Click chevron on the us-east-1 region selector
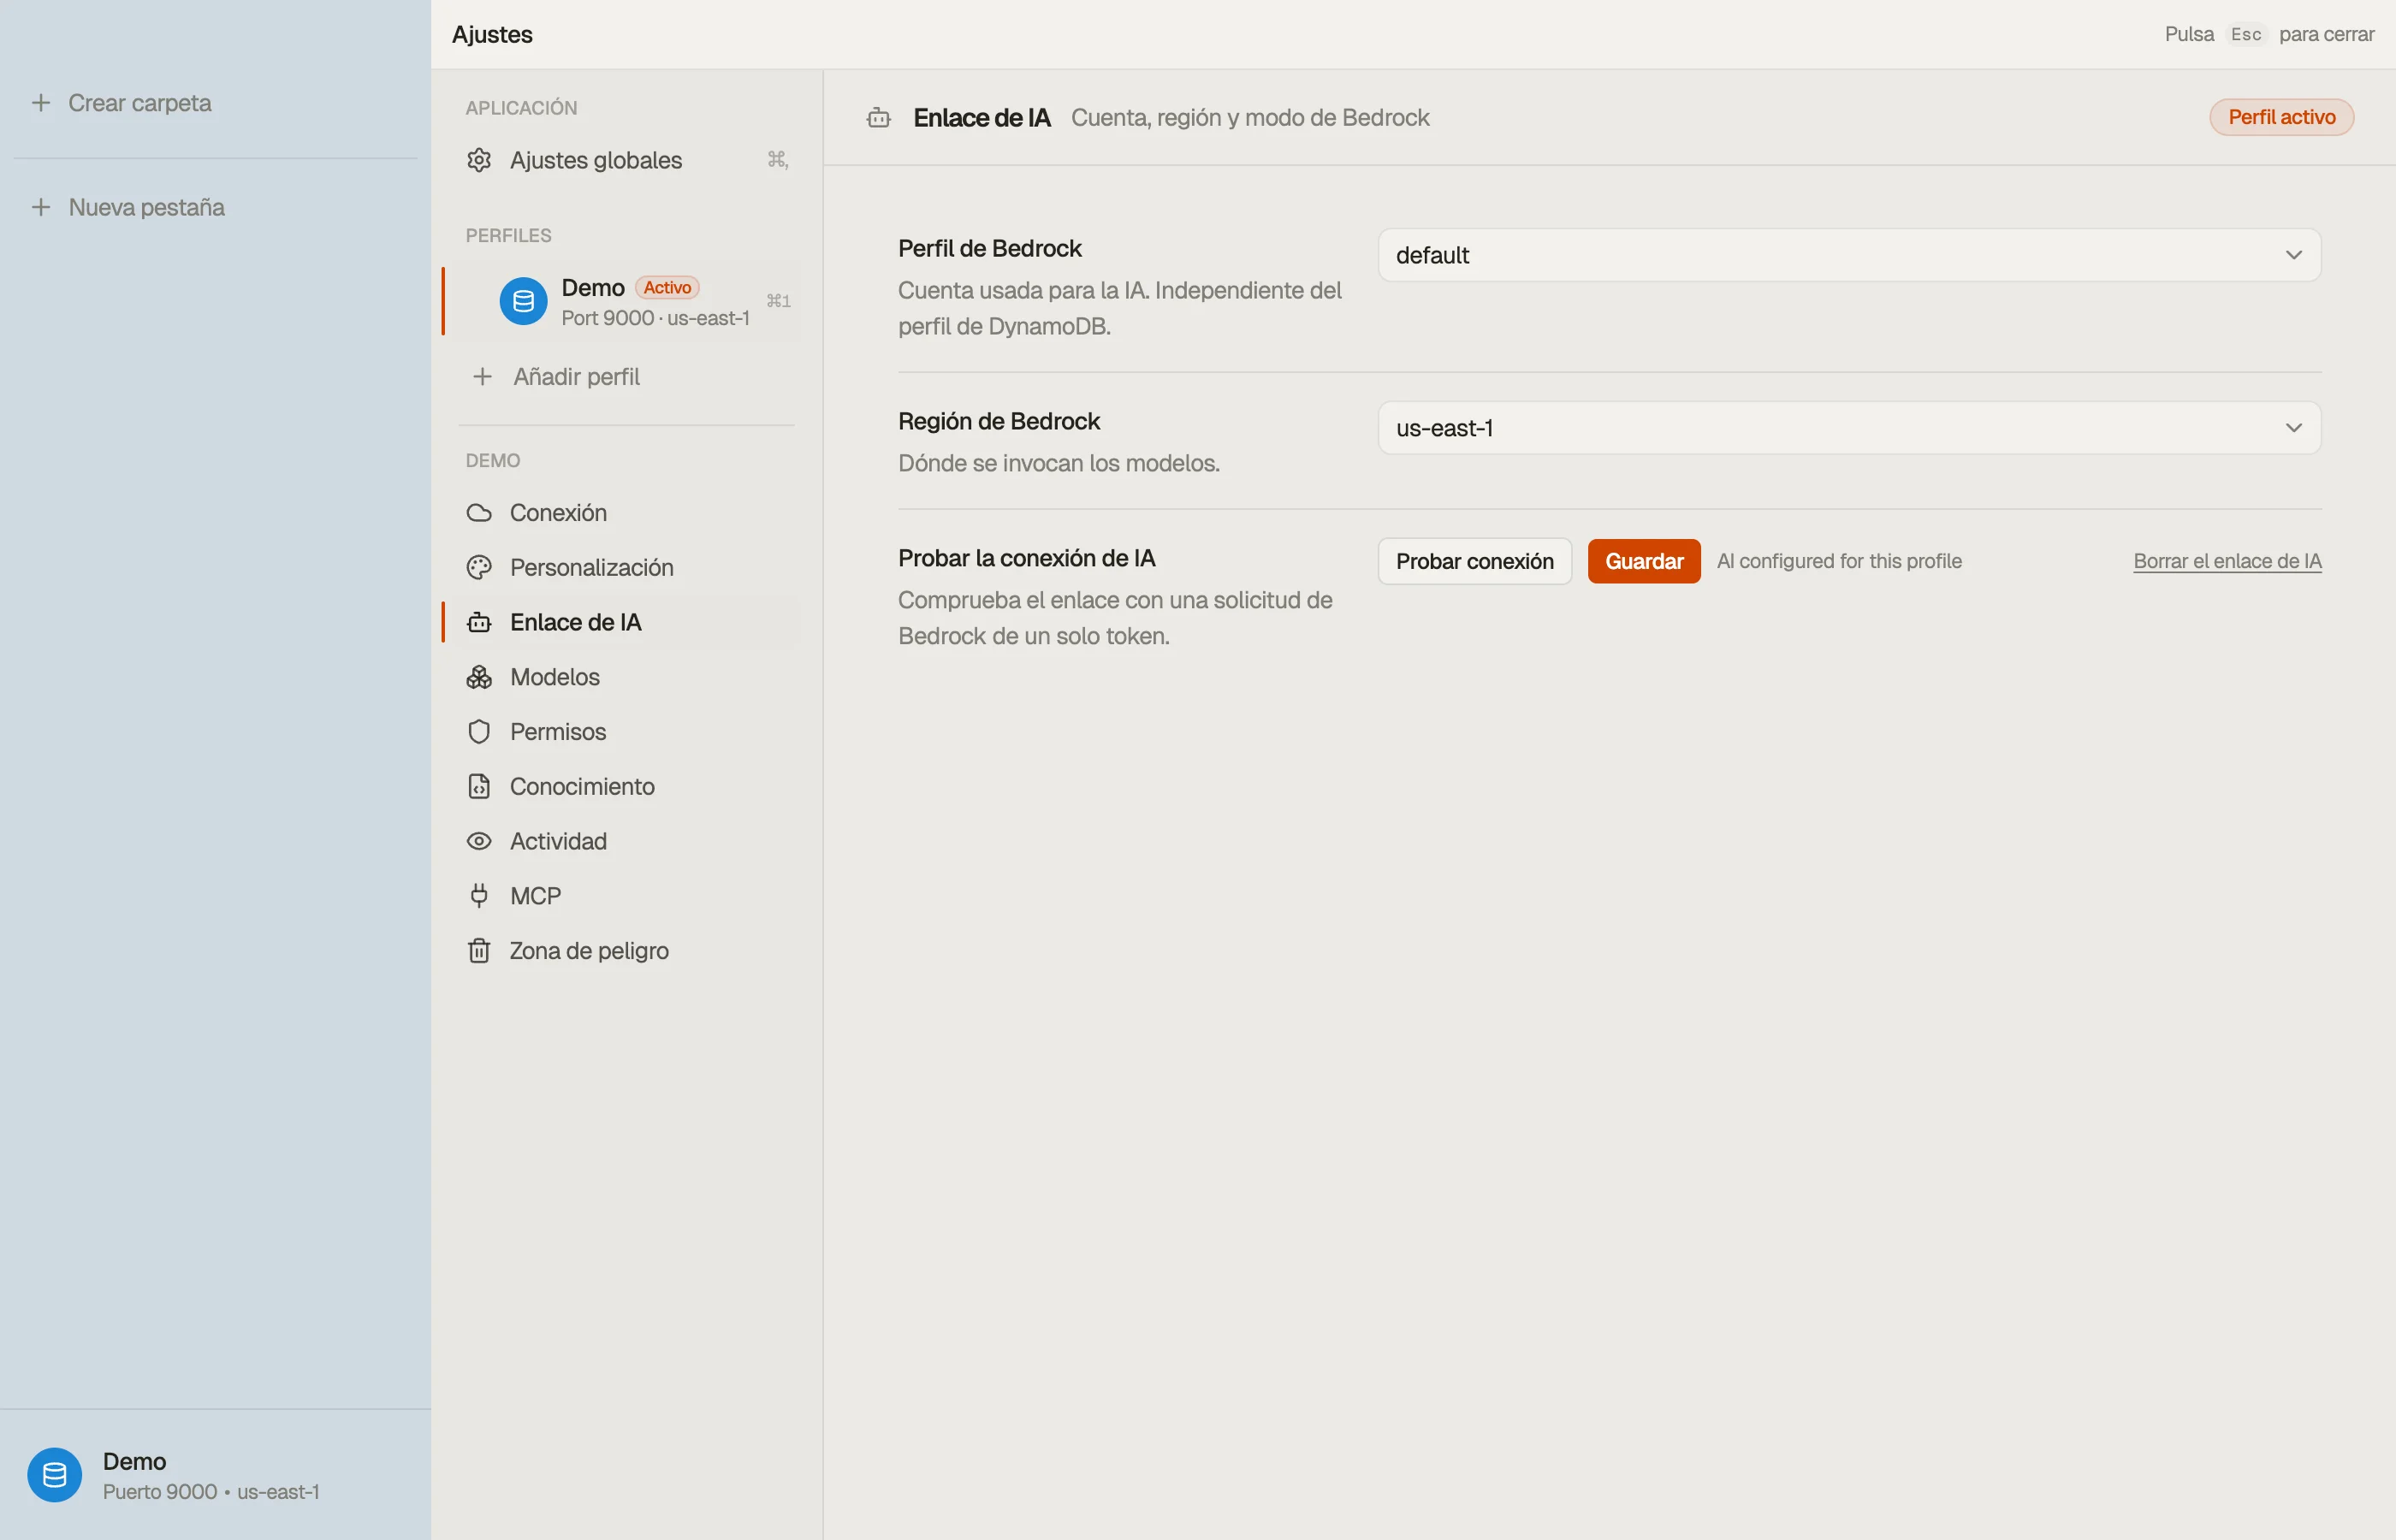This screenshot has width=2396, height=1540. [2293, 428]
